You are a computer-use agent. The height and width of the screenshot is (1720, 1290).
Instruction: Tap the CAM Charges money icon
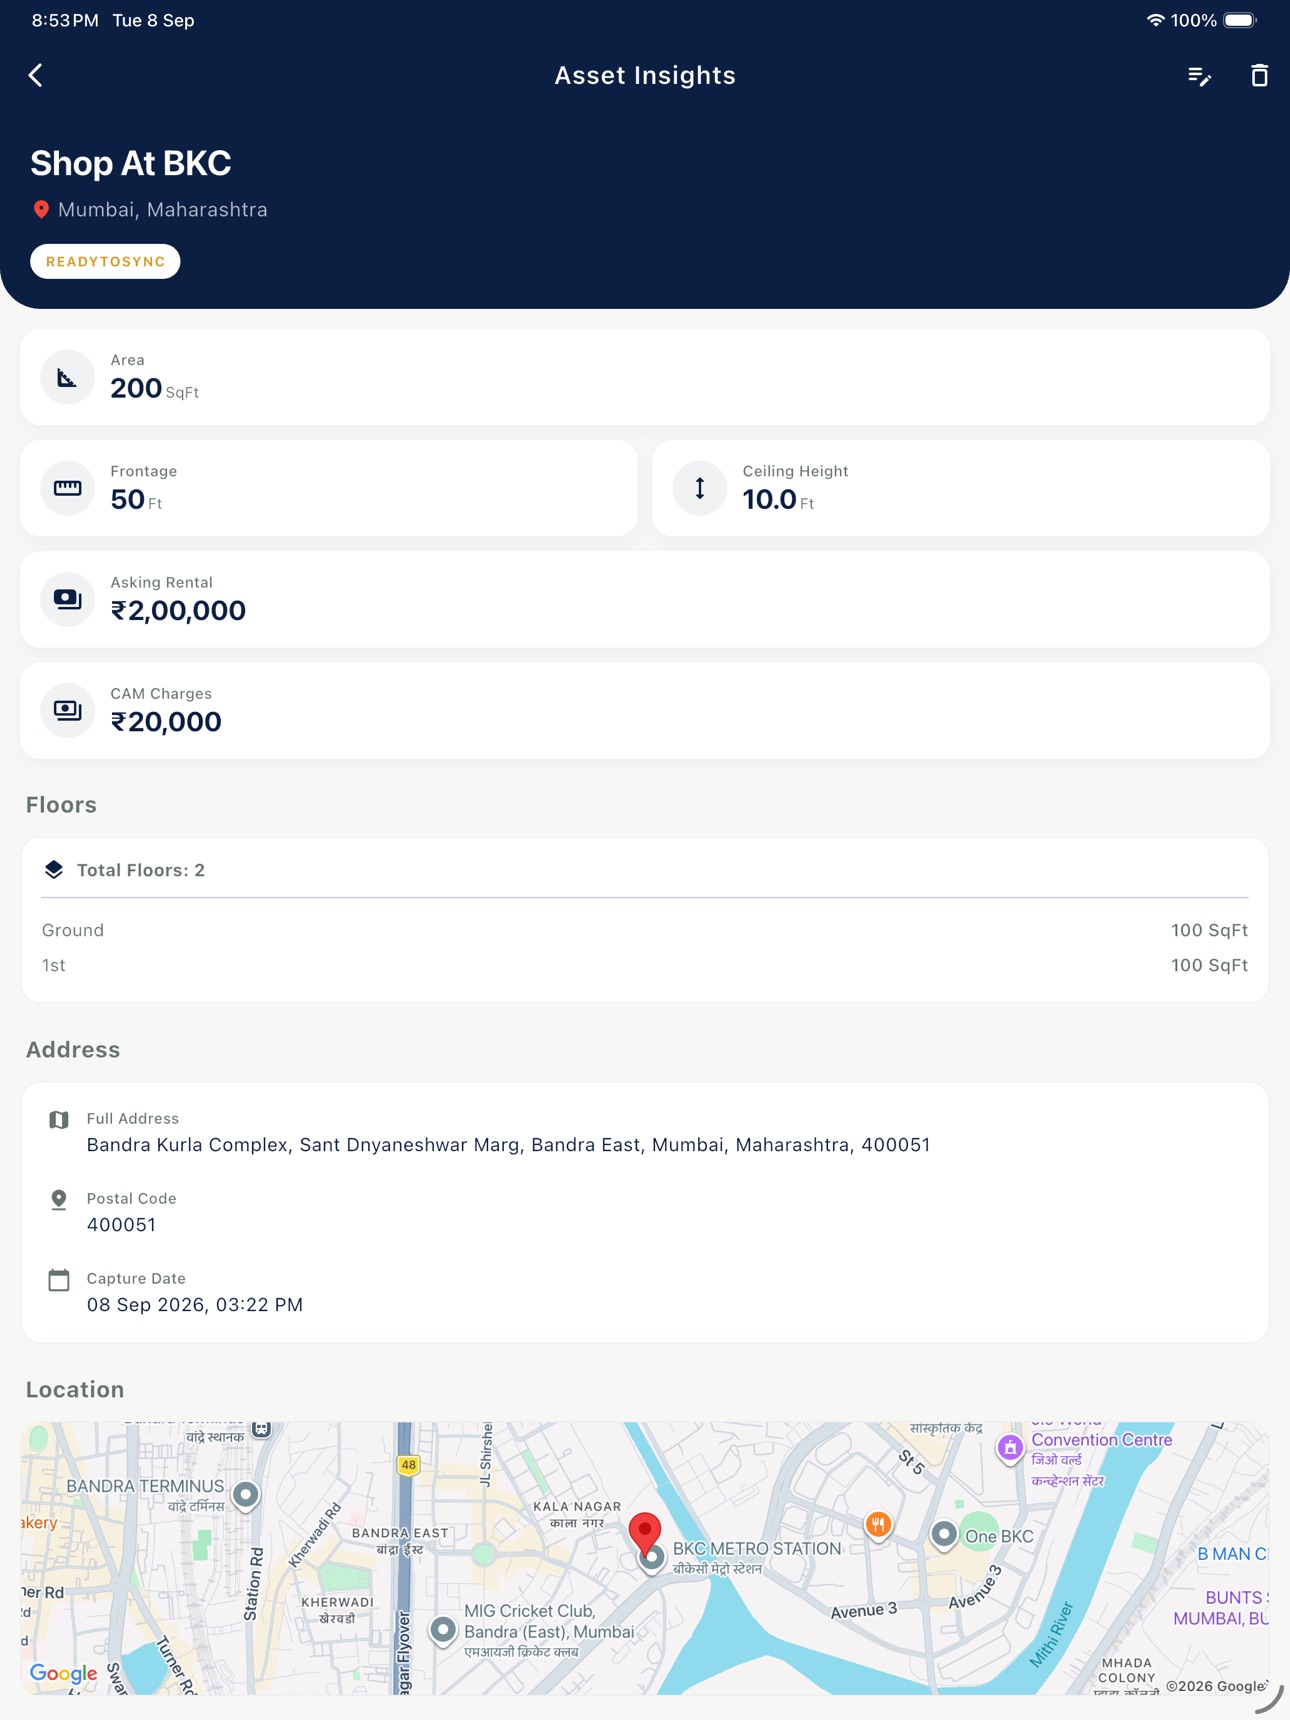click(67, 710)
